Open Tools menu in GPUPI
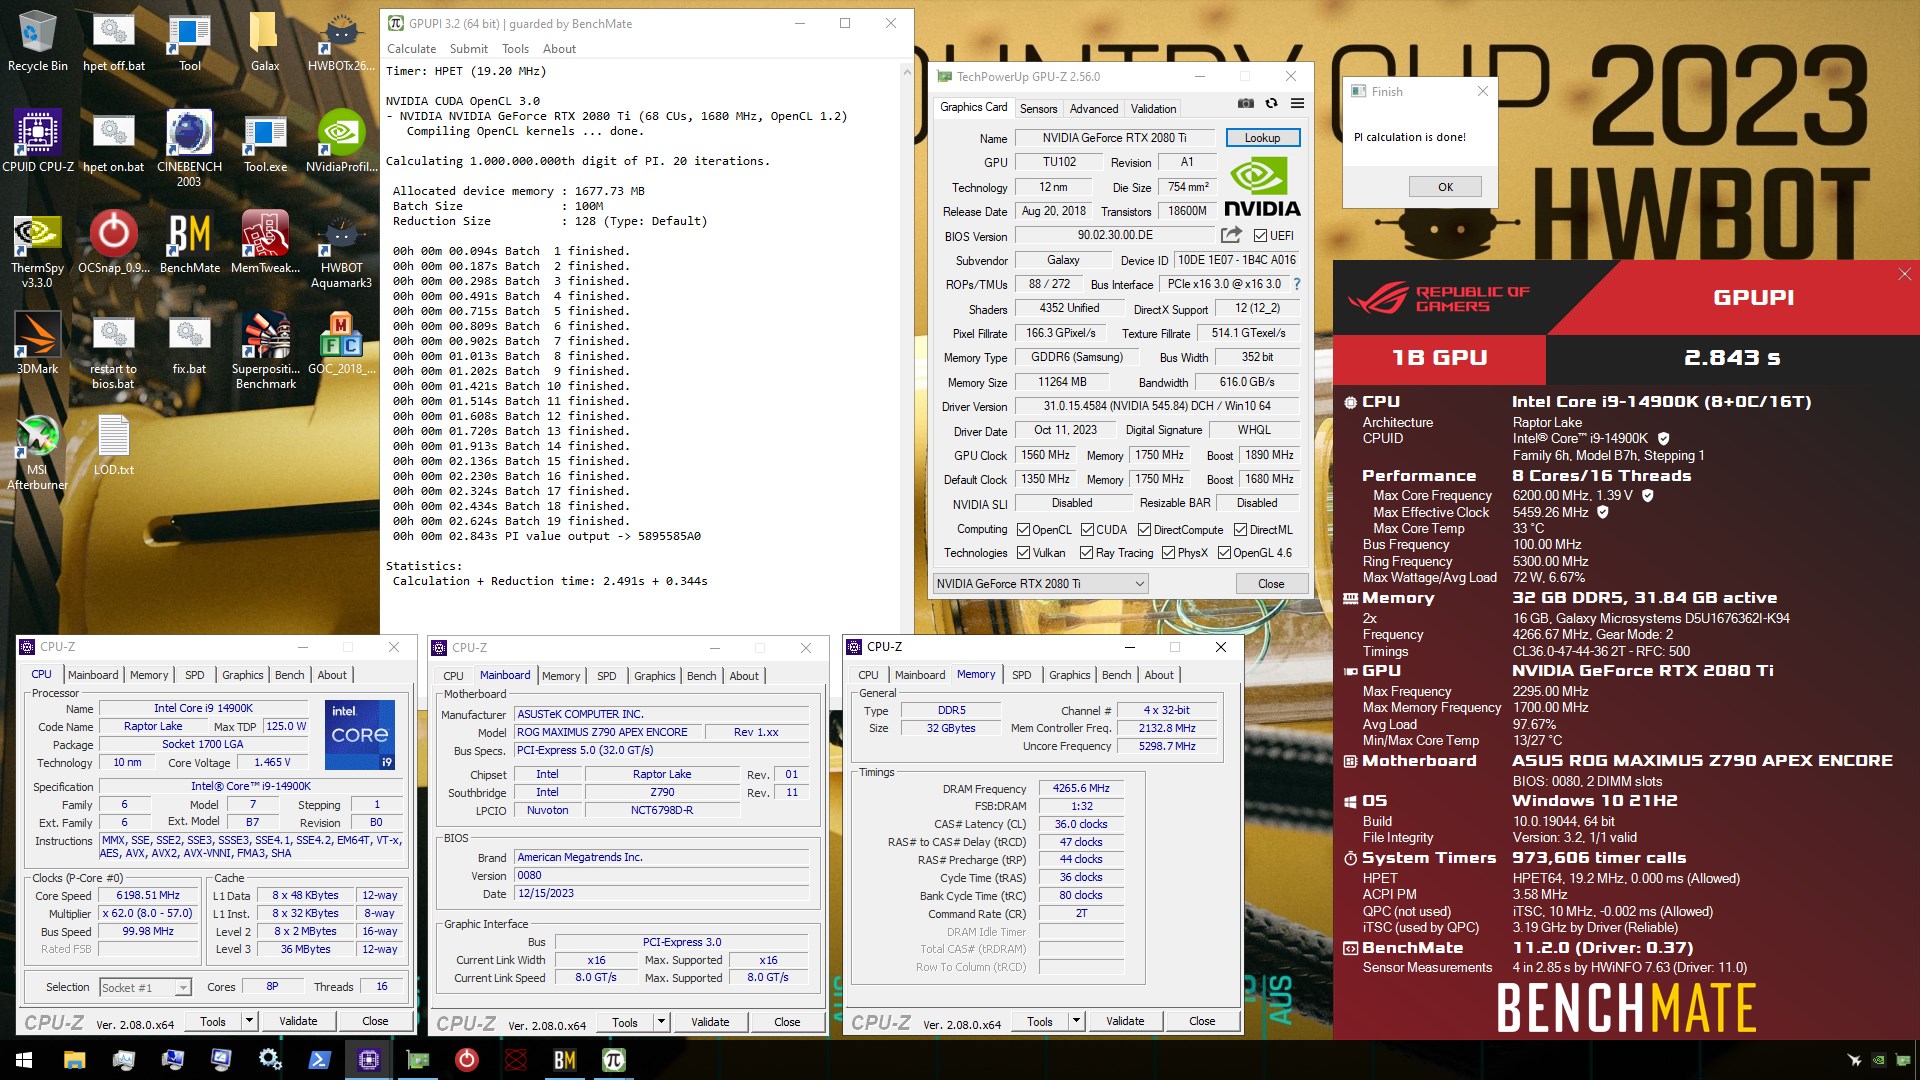Image resolution: width=1920 pixels, height=1080 pixels. click(x=515, y=49)
